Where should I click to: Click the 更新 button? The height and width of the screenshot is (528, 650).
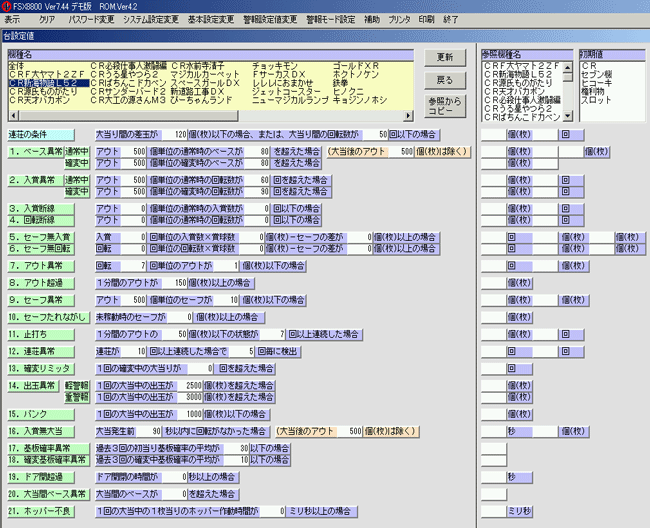click(445, 57)
